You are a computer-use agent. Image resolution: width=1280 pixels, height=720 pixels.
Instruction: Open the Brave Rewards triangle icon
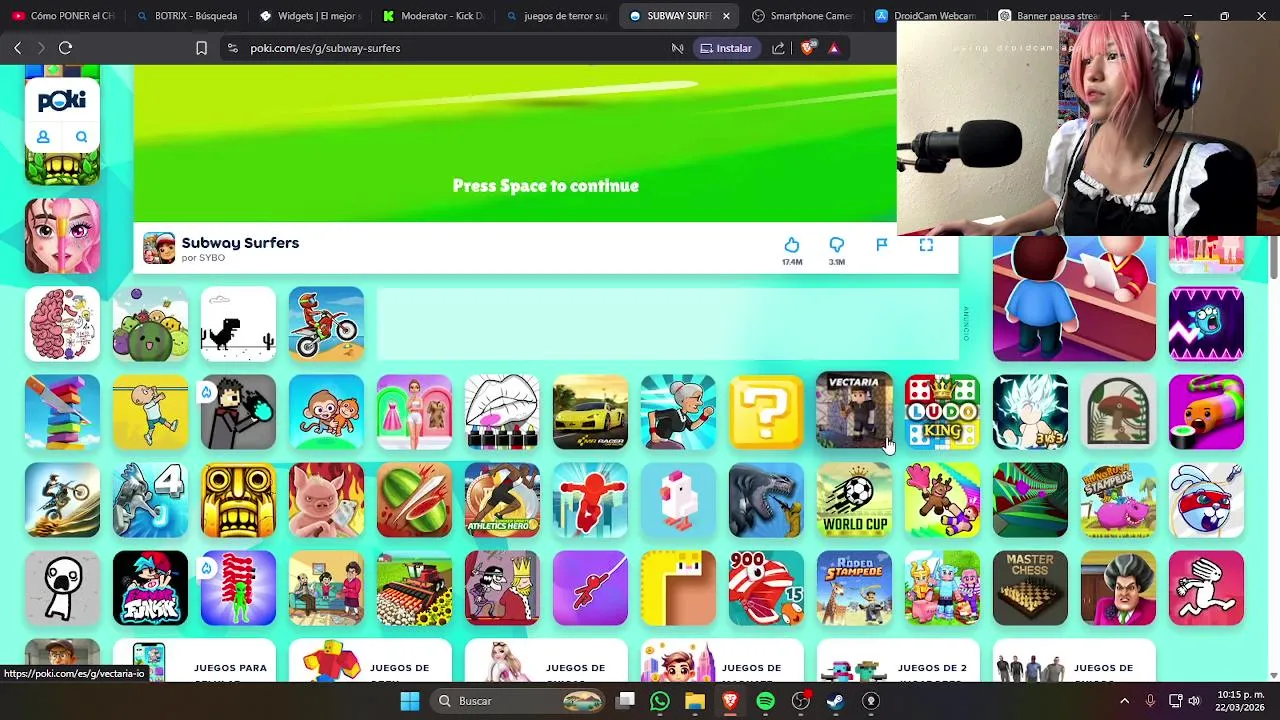point(834,48)
